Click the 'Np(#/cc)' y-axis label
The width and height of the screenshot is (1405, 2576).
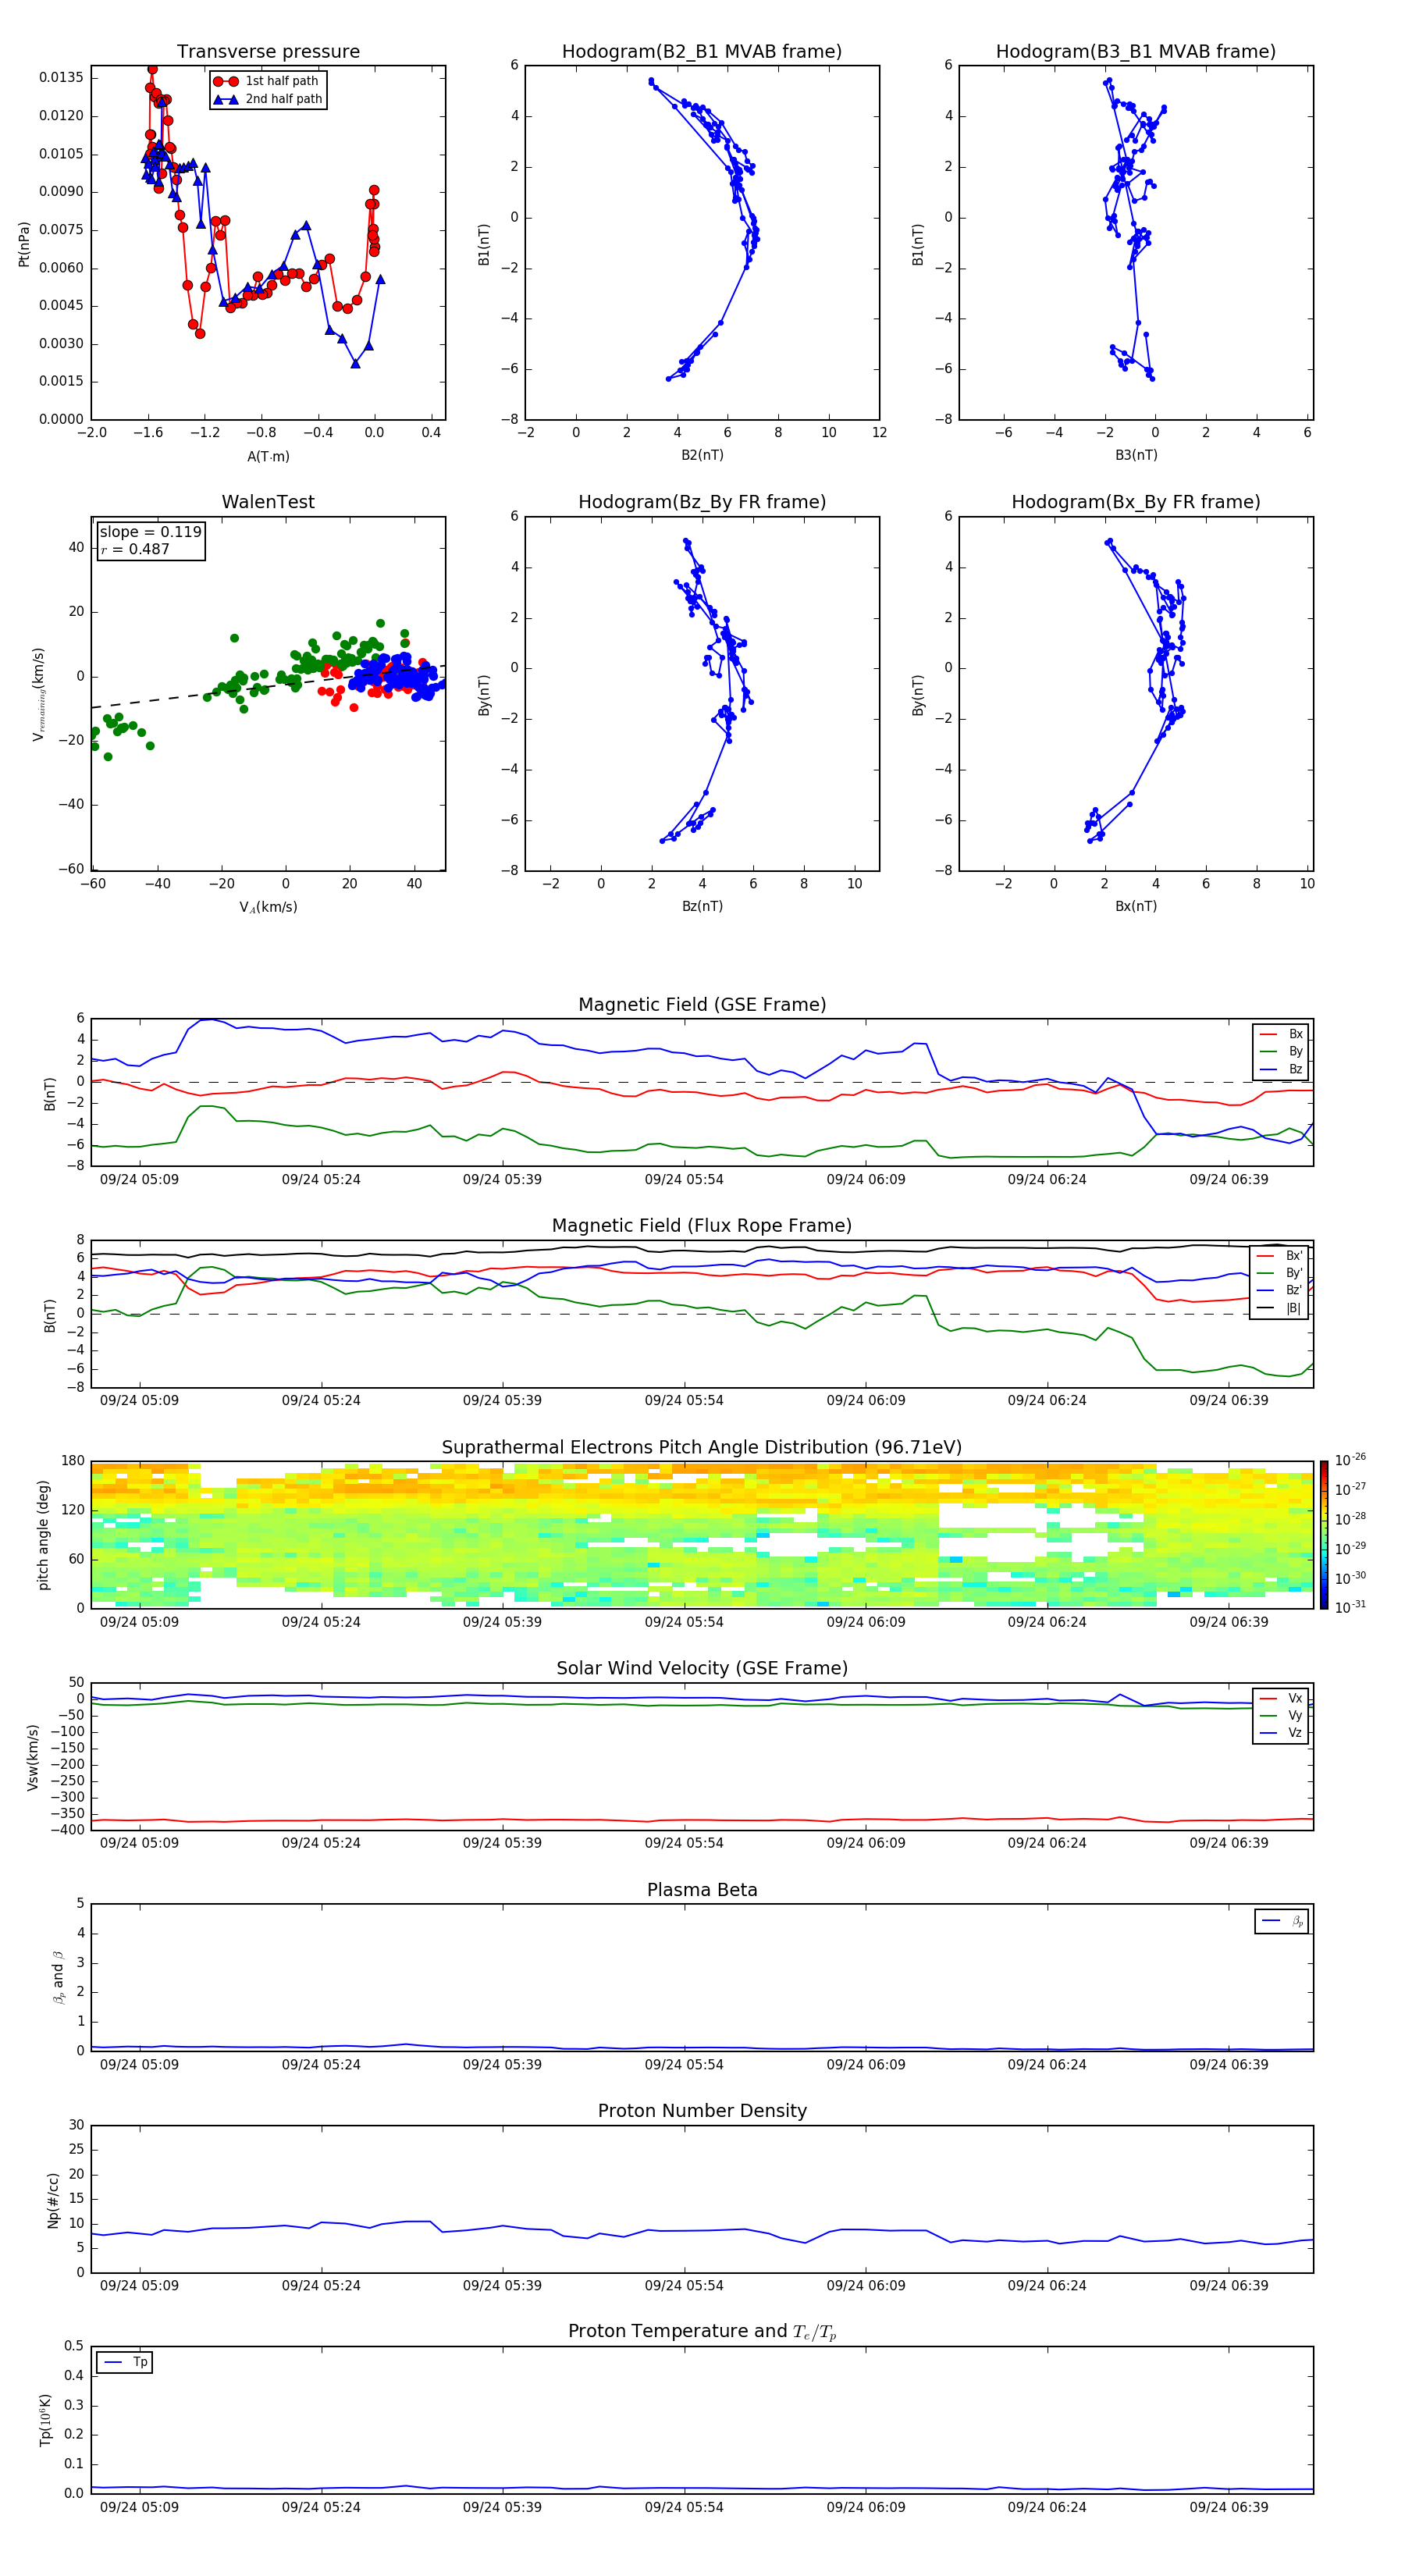pos(53,2200)
